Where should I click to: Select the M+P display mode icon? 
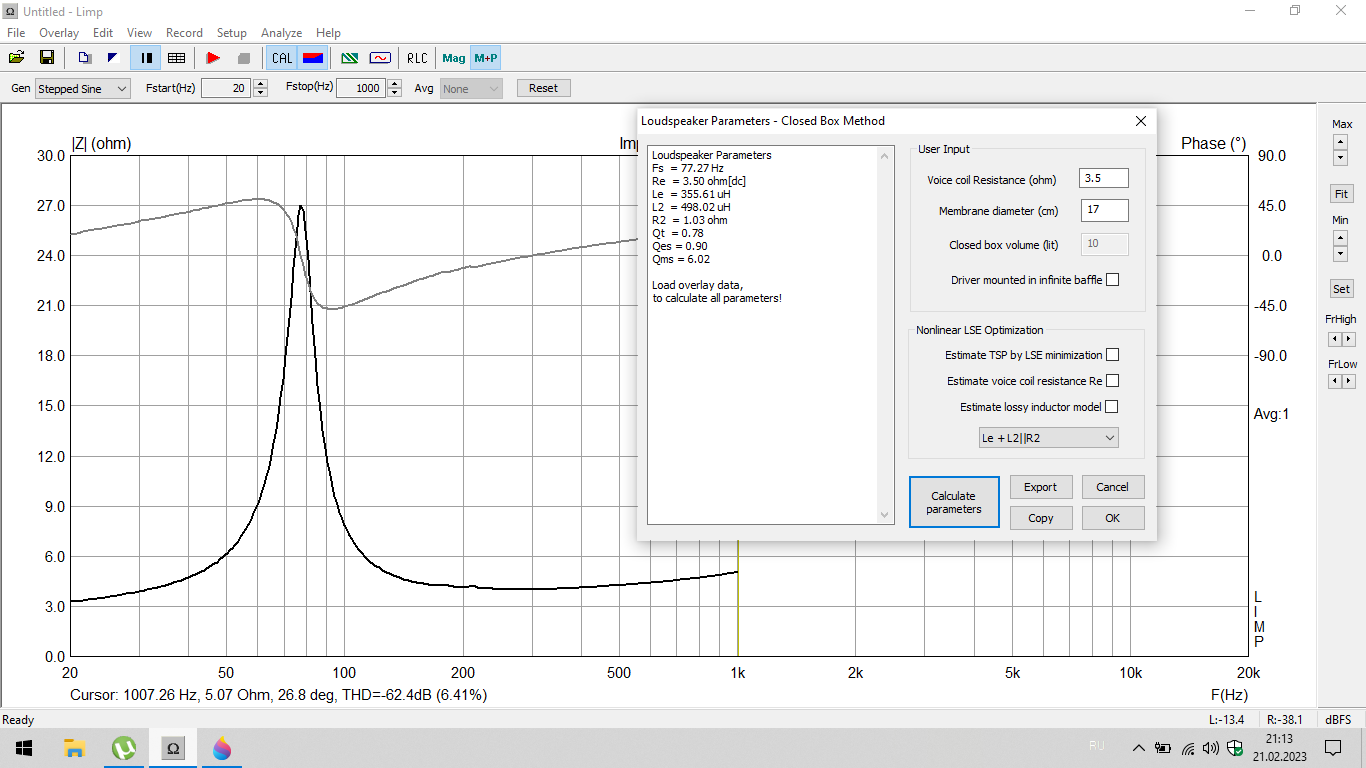[x=486, y=58]
